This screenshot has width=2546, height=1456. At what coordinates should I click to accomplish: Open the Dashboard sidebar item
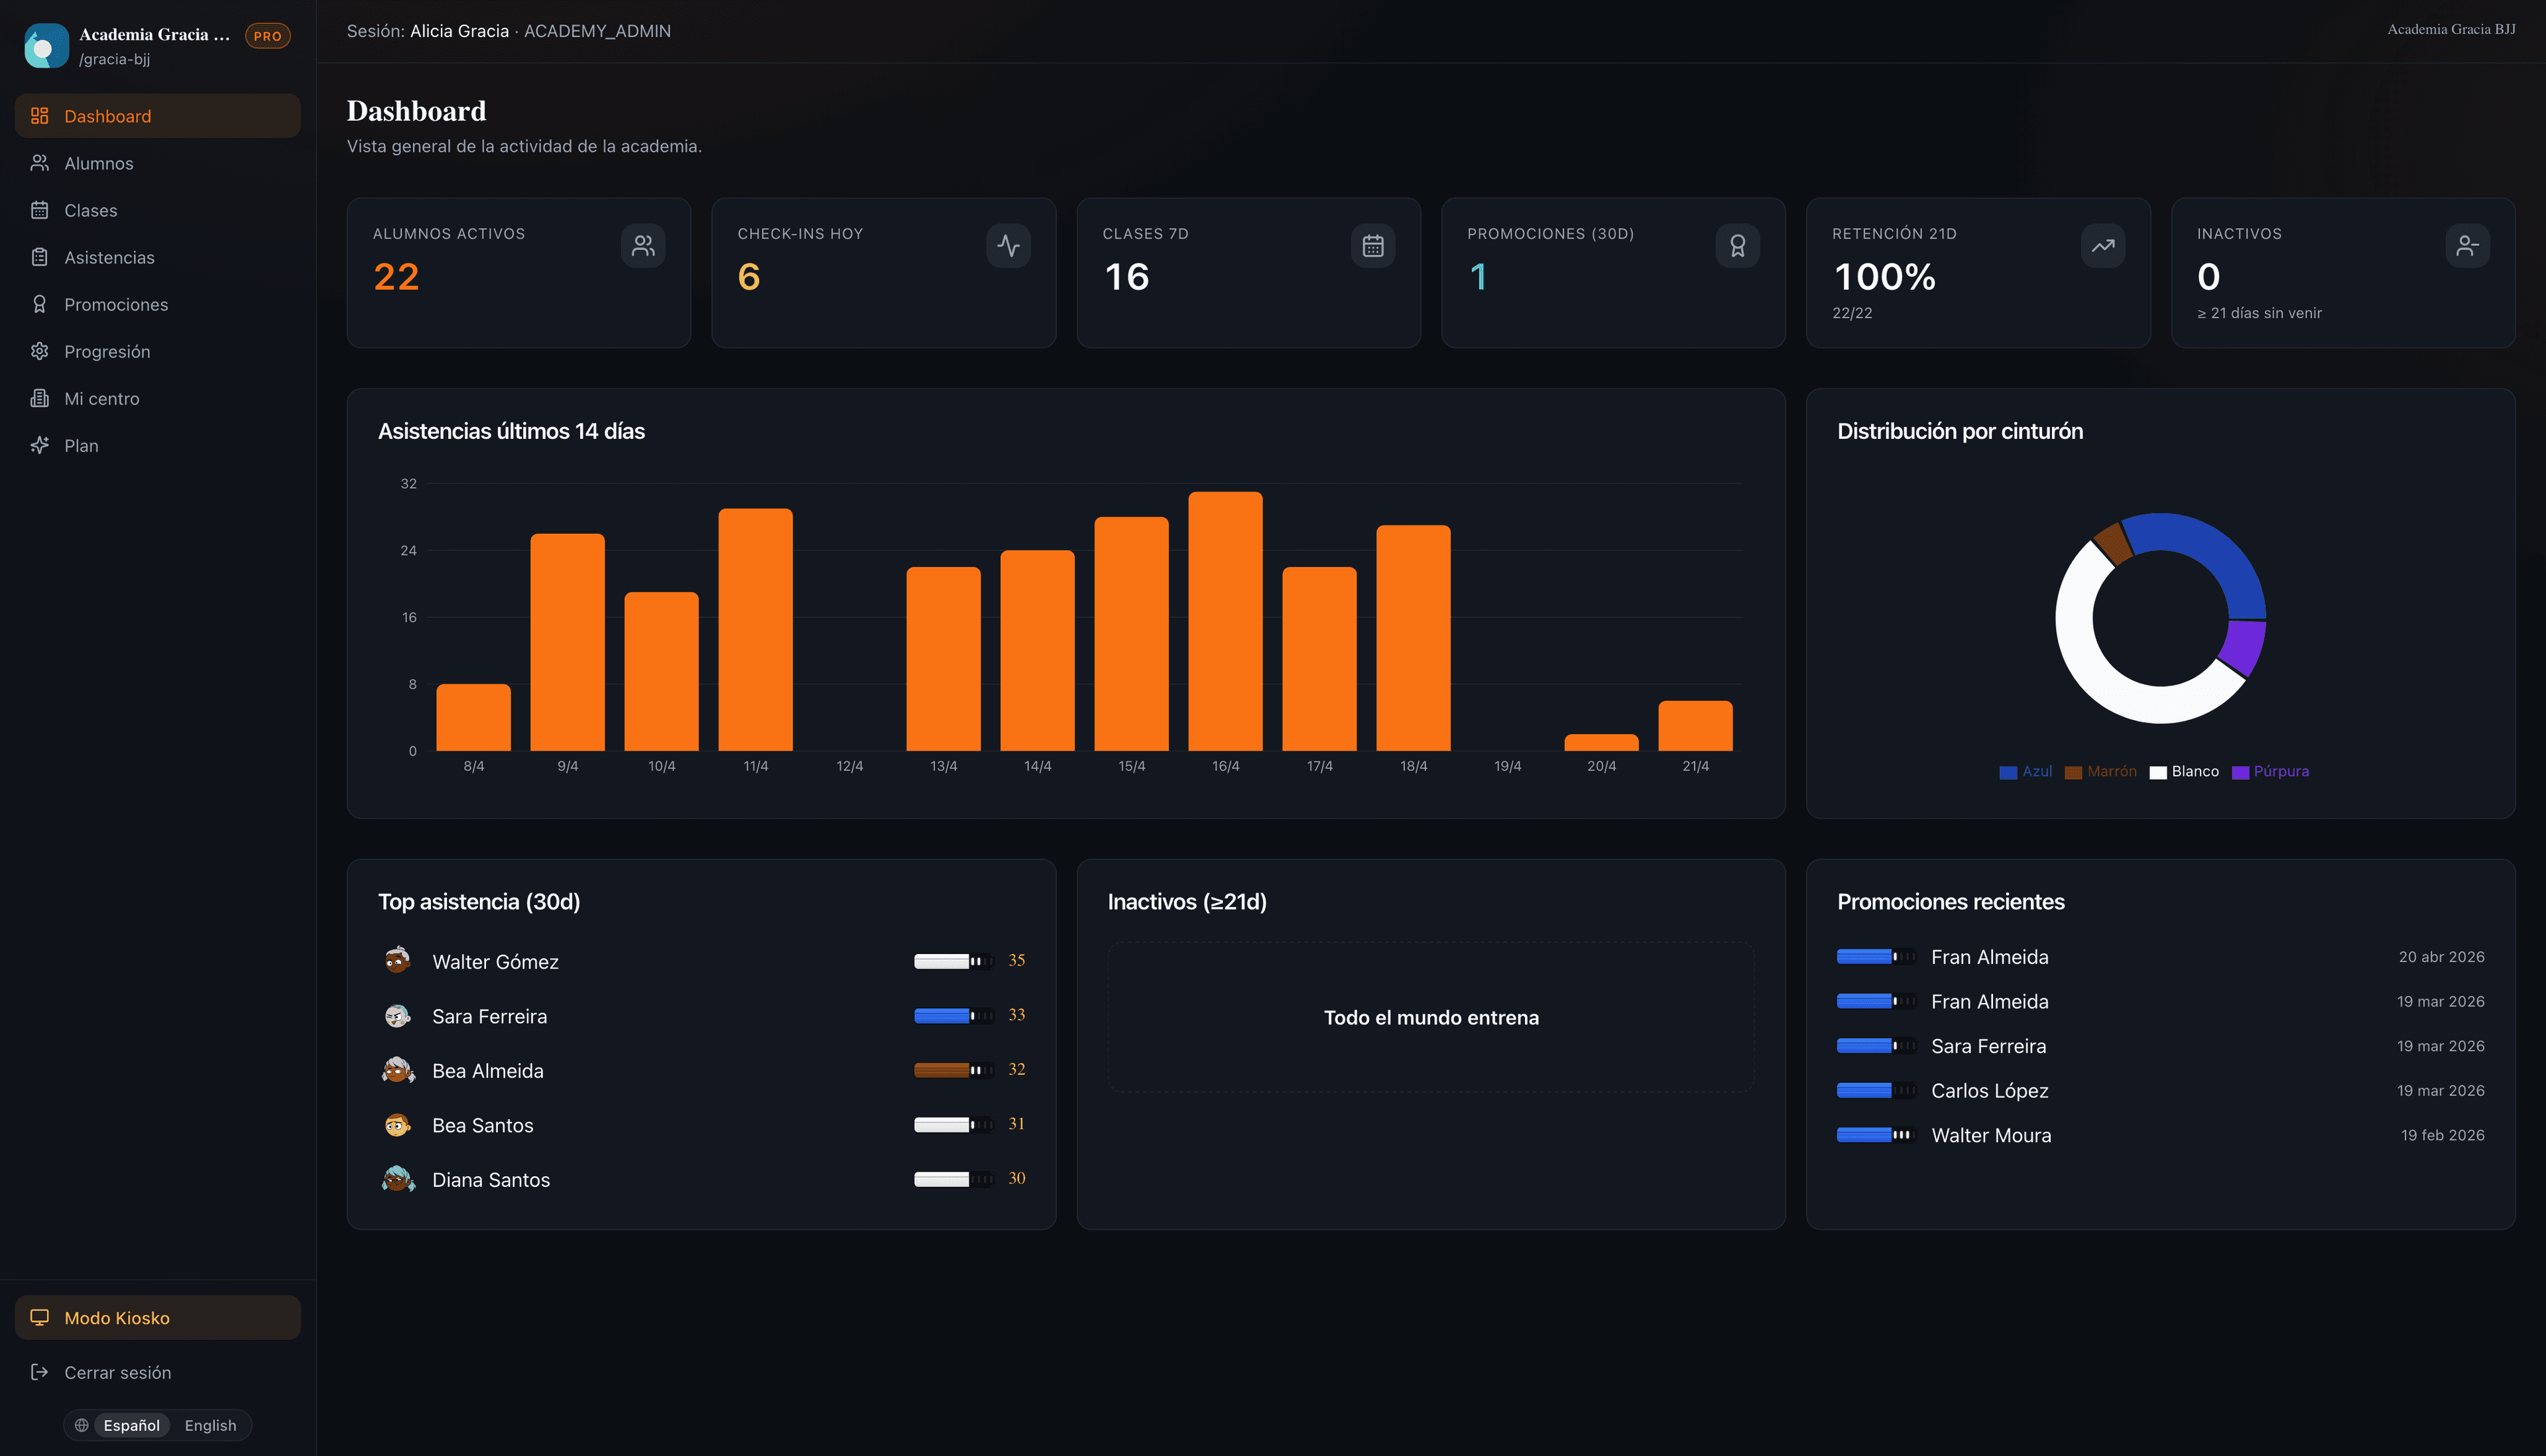click(x=158, y=116)
